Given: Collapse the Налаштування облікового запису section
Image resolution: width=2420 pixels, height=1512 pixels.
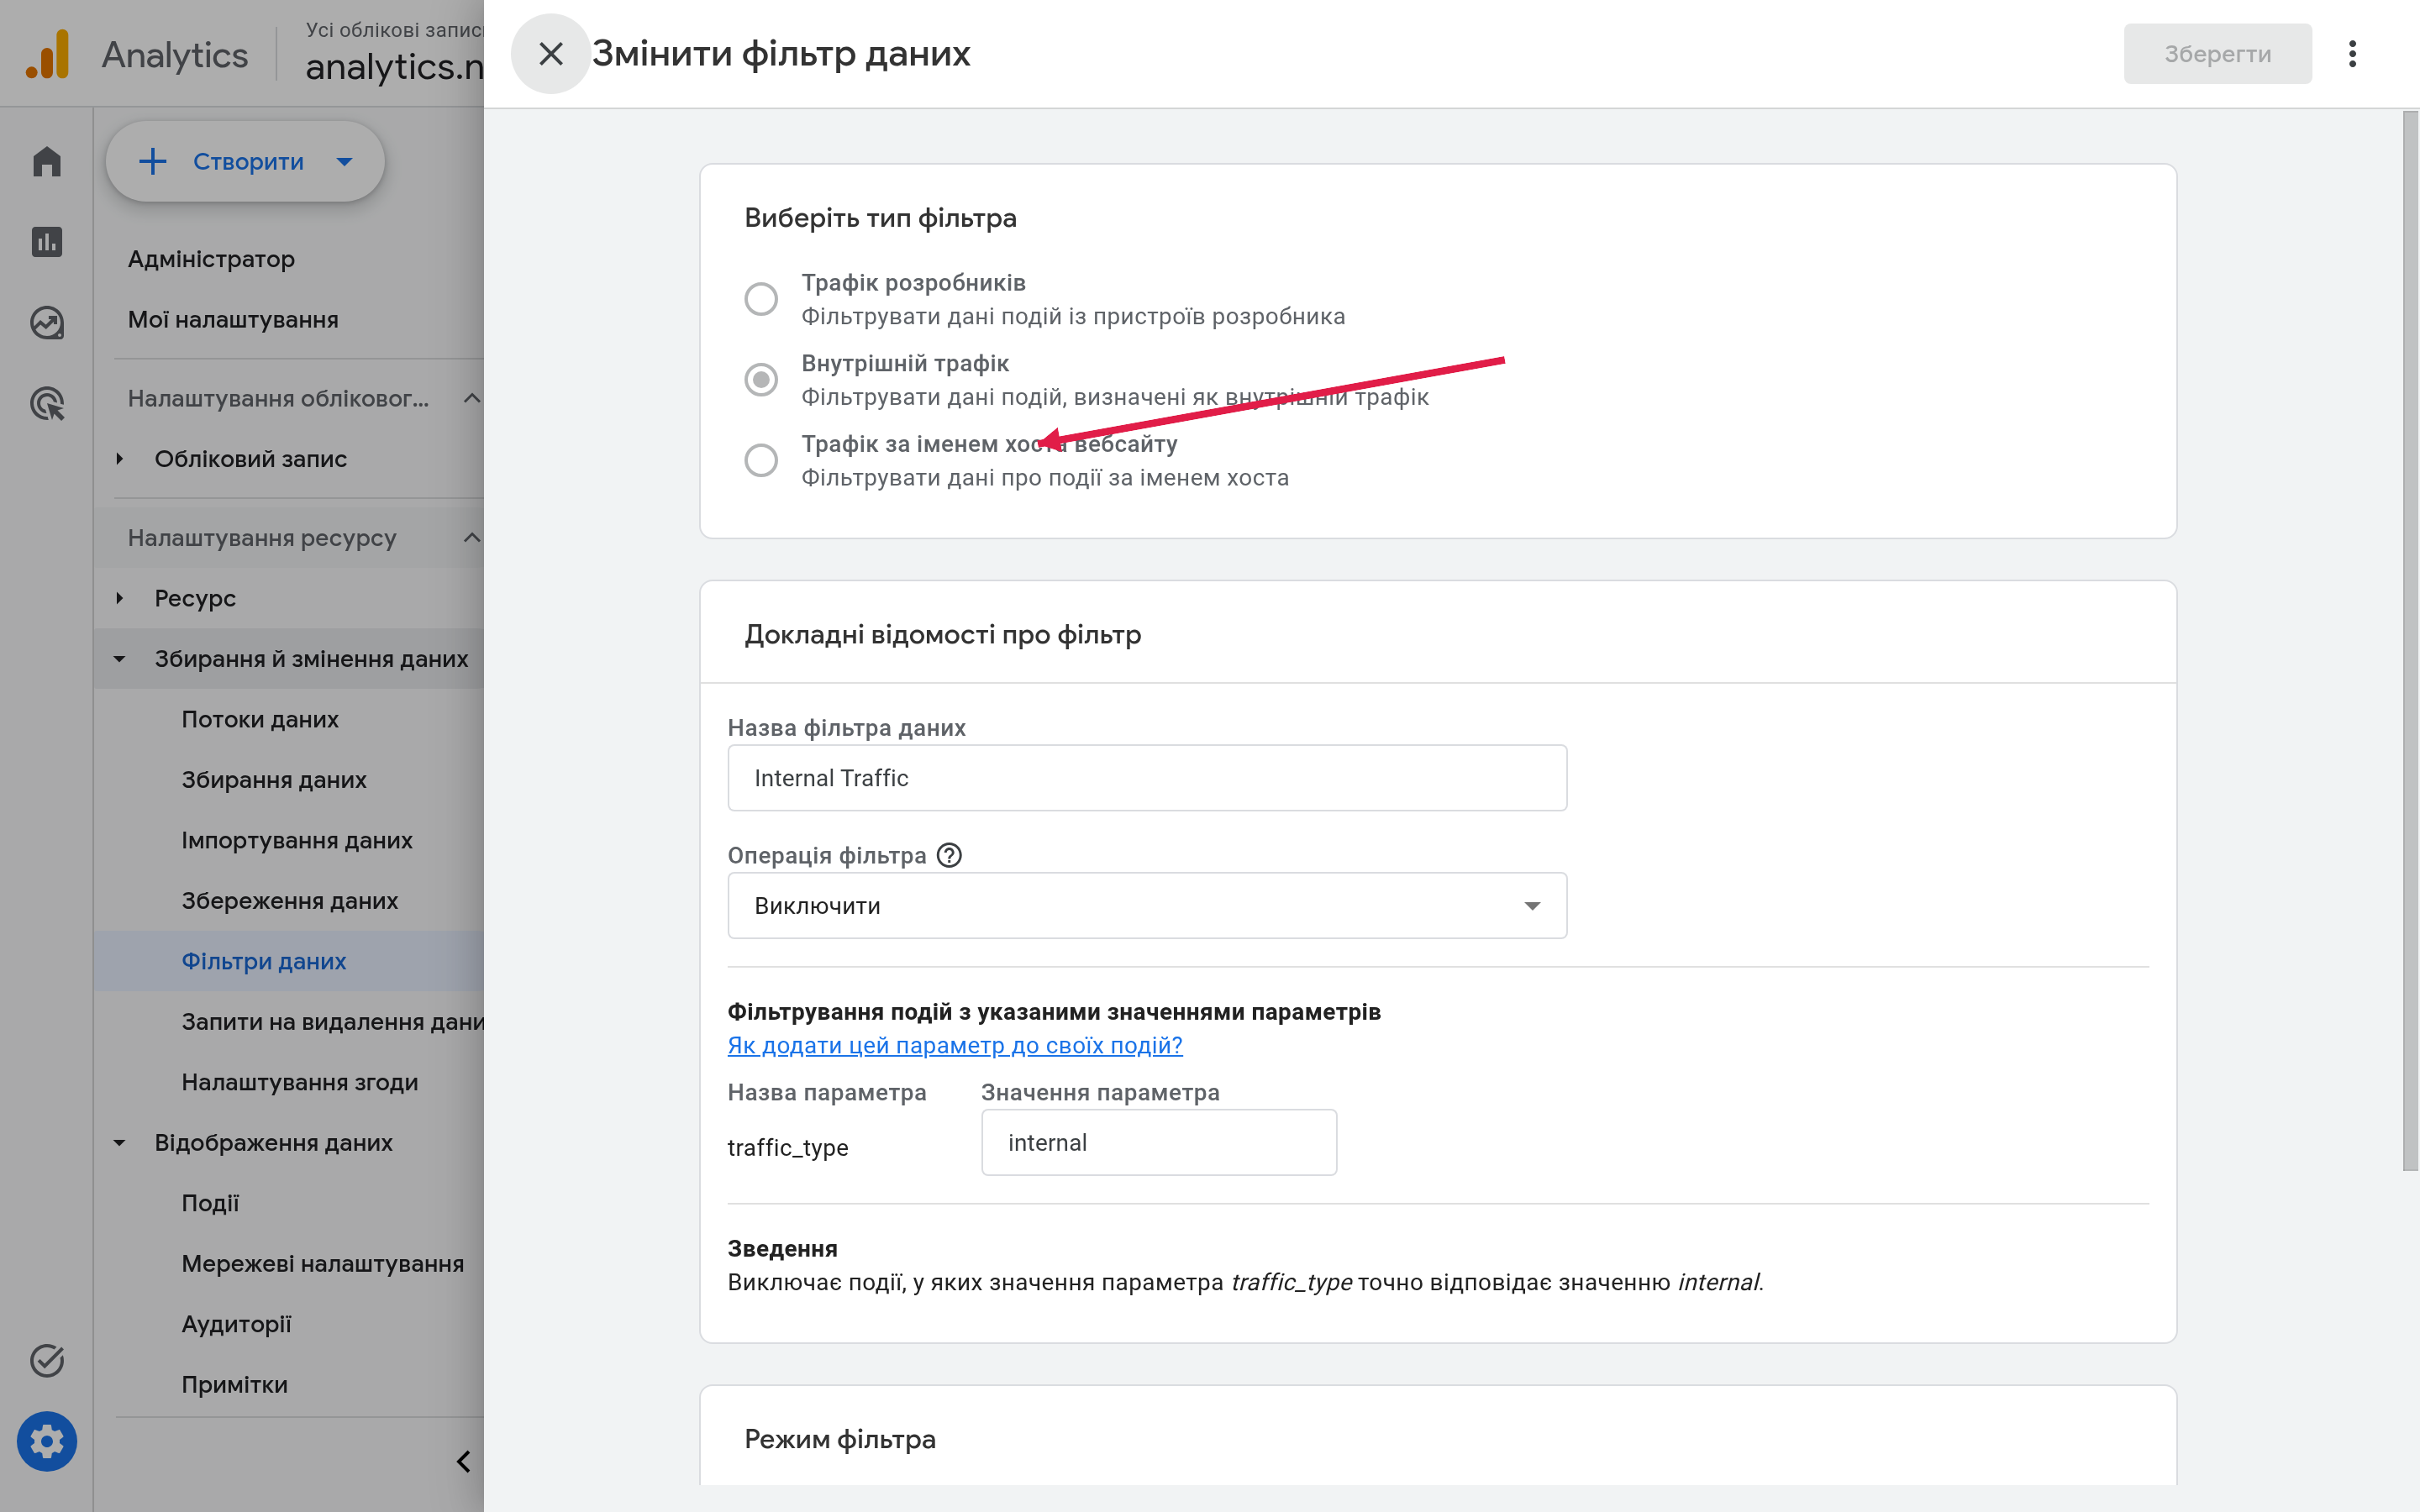Looking at the screenshot, I should coord(472,398).
